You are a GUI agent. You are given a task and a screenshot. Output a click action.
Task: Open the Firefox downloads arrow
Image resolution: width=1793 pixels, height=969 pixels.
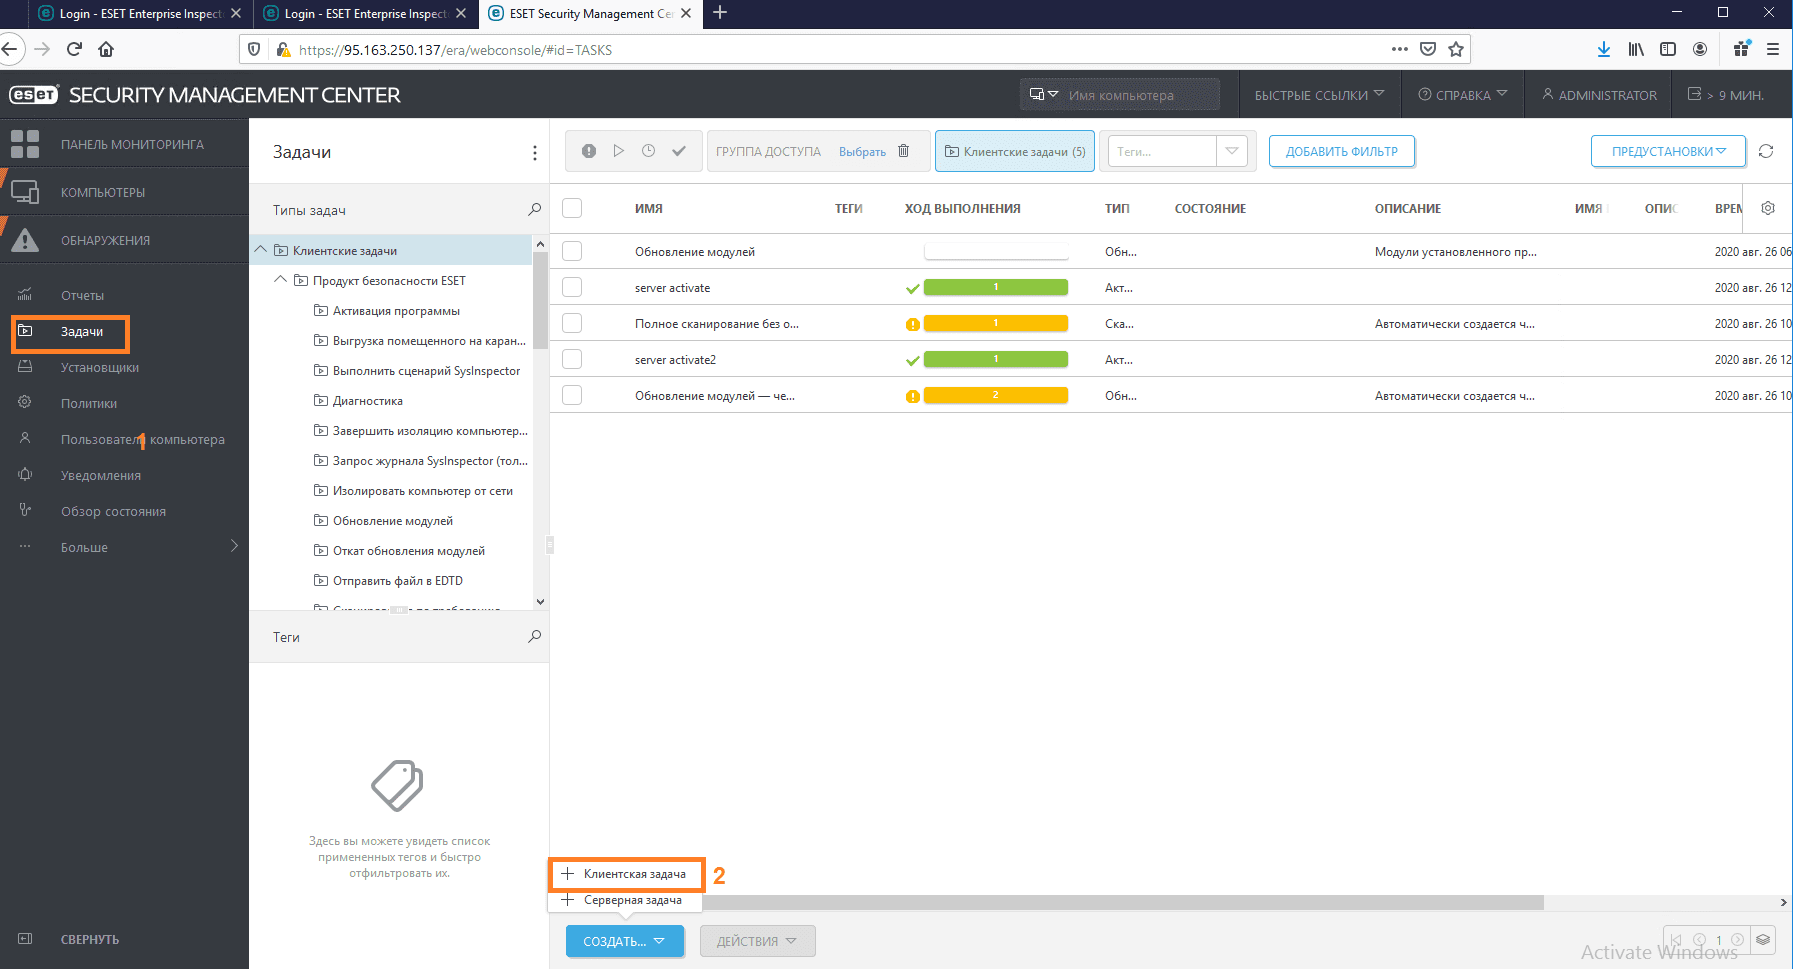pos(1604,49)
